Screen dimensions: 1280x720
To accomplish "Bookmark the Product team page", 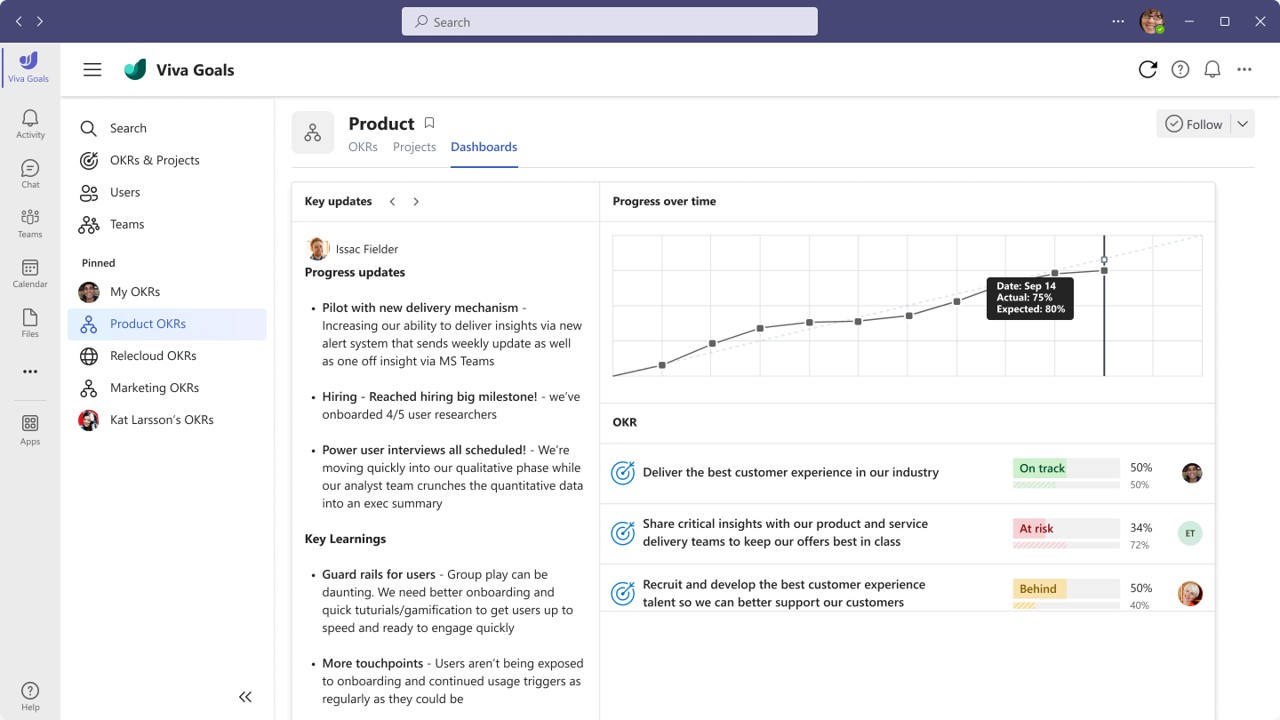I will (x=429, y=123).
